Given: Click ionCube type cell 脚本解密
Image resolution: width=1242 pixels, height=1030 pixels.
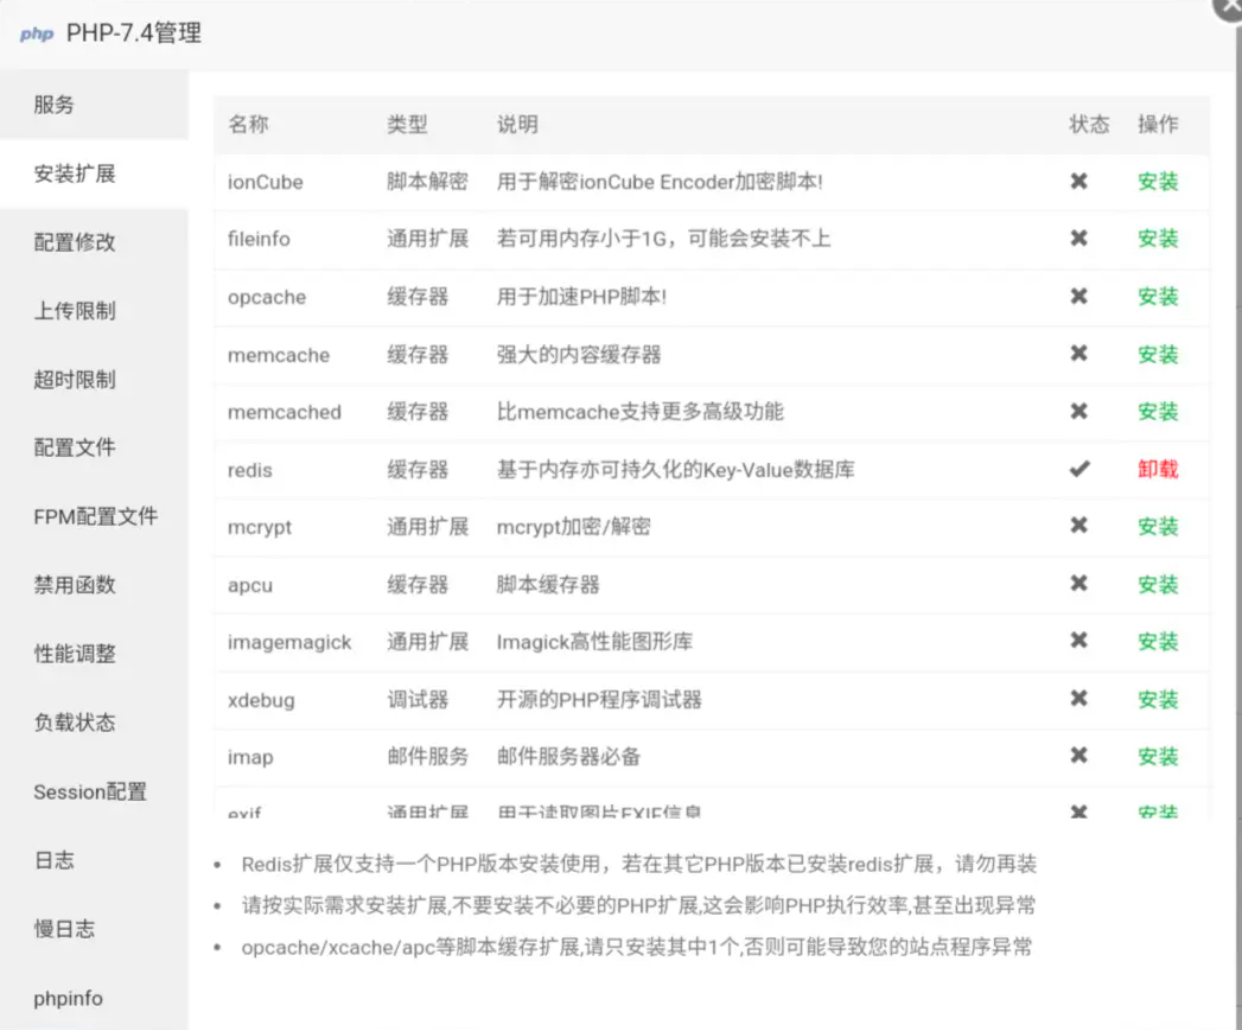Looking at the screenshot, I should tap(428, 182).
